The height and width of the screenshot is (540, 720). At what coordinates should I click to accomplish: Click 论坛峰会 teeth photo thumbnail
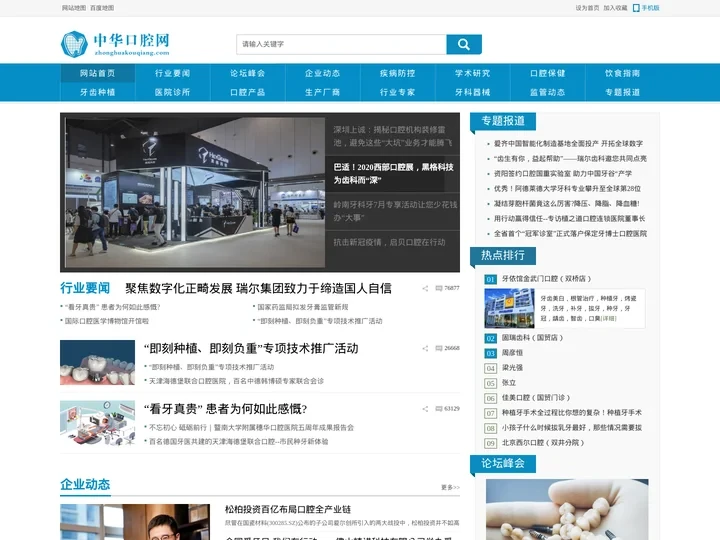coord(567,510)
